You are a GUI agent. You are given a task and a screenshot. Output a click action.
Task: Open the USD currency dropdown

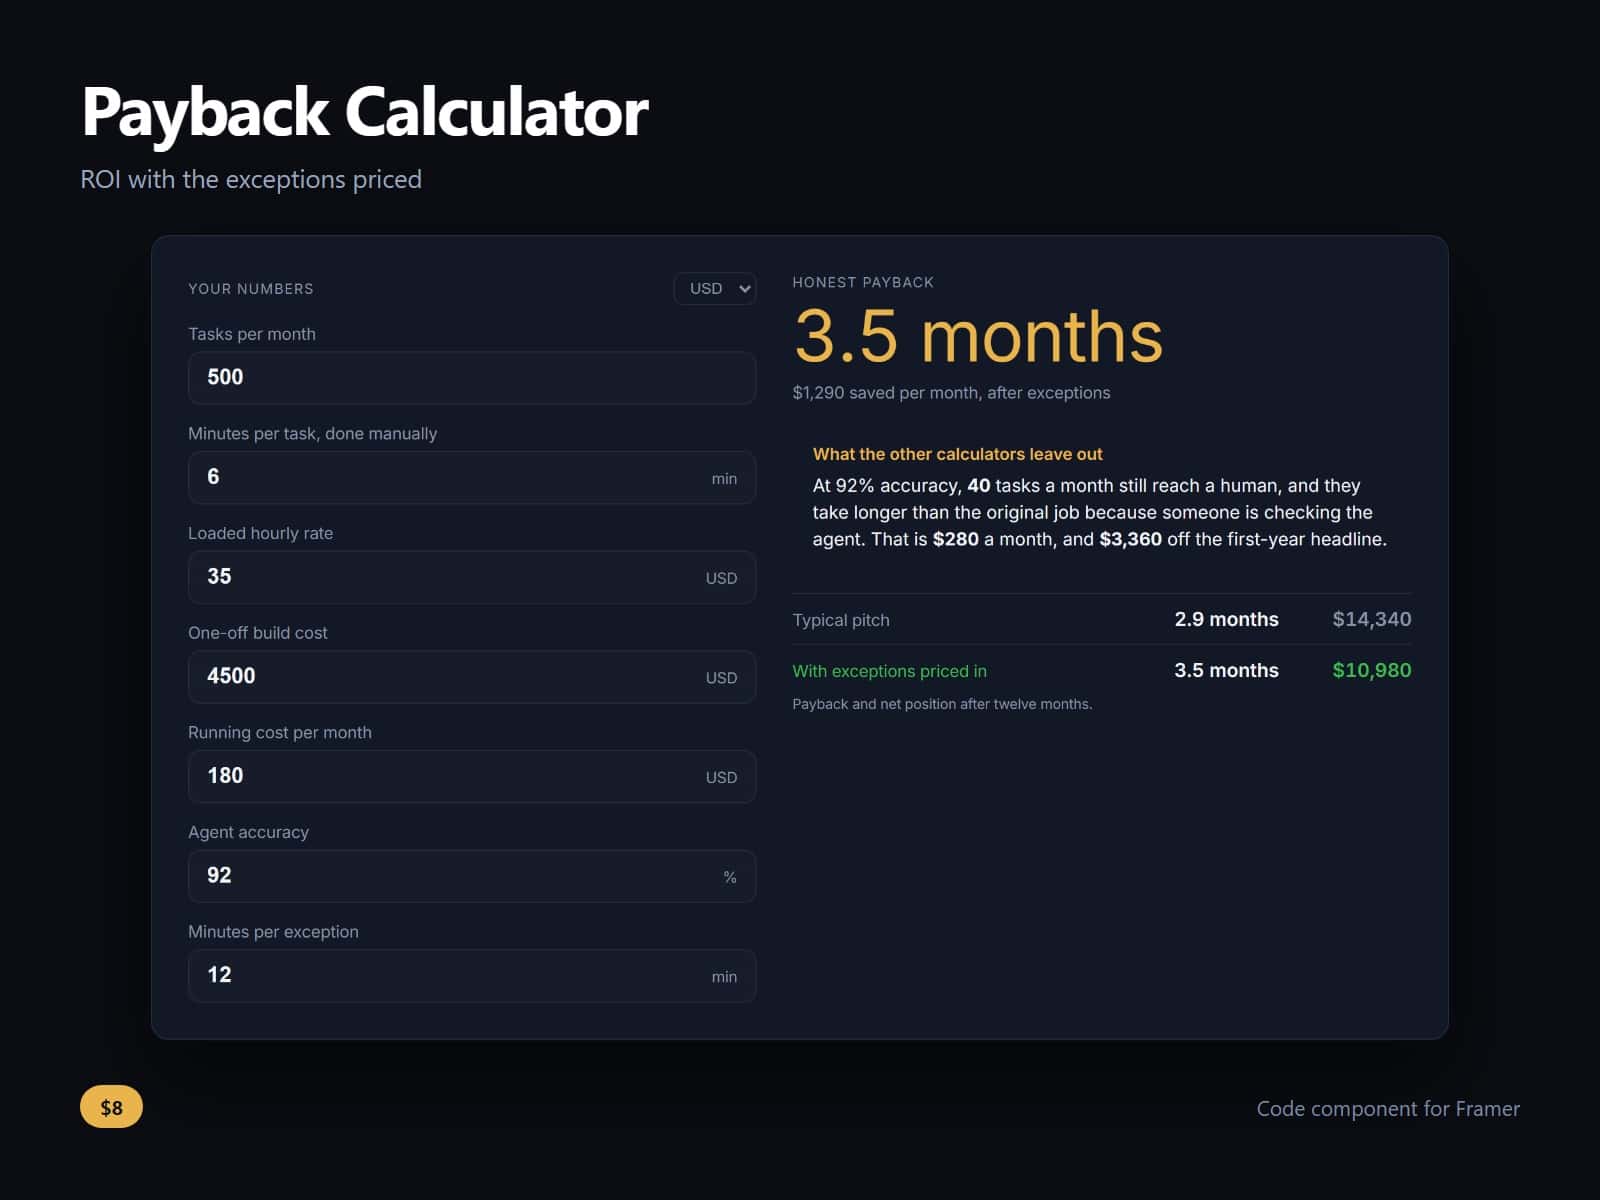coord(715,288)
